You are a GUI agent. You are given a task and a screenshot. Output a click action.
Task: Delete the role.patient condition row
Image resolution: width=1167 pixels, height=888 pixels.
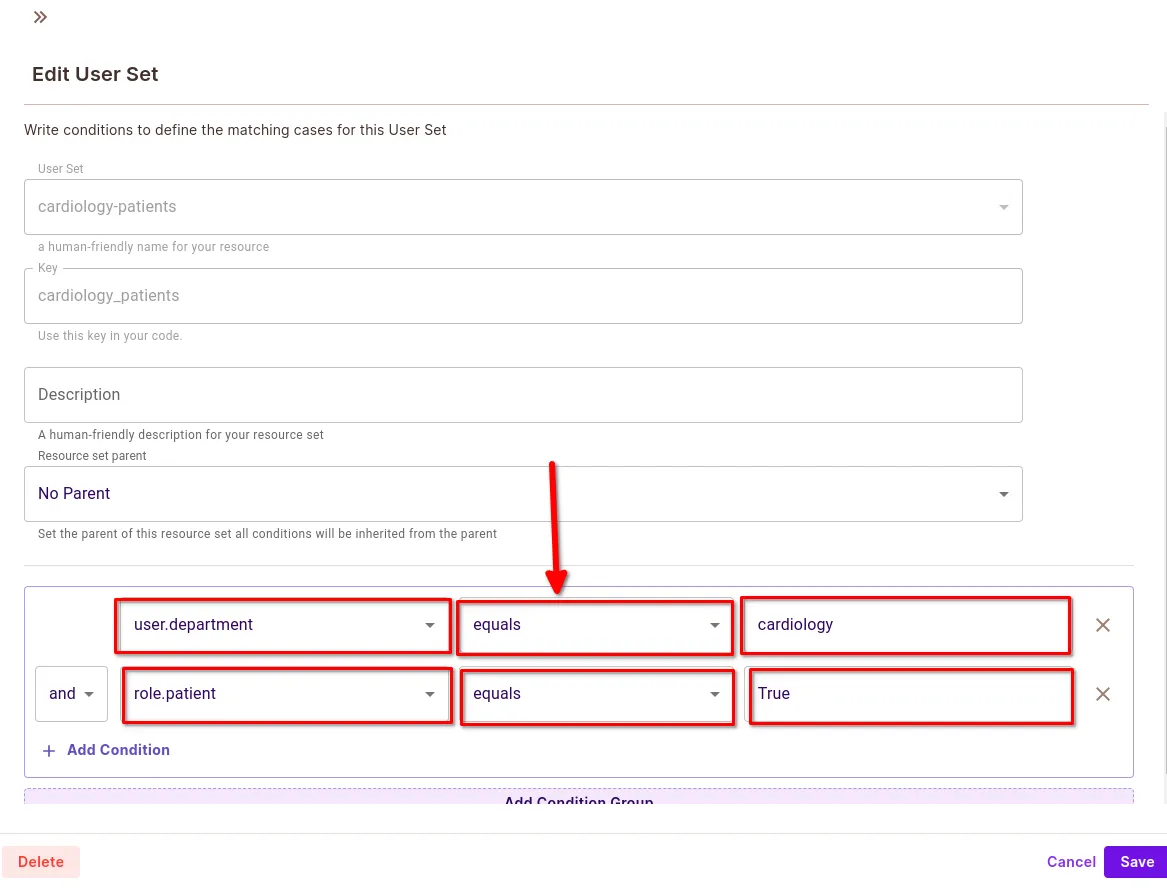point(1103,694)
